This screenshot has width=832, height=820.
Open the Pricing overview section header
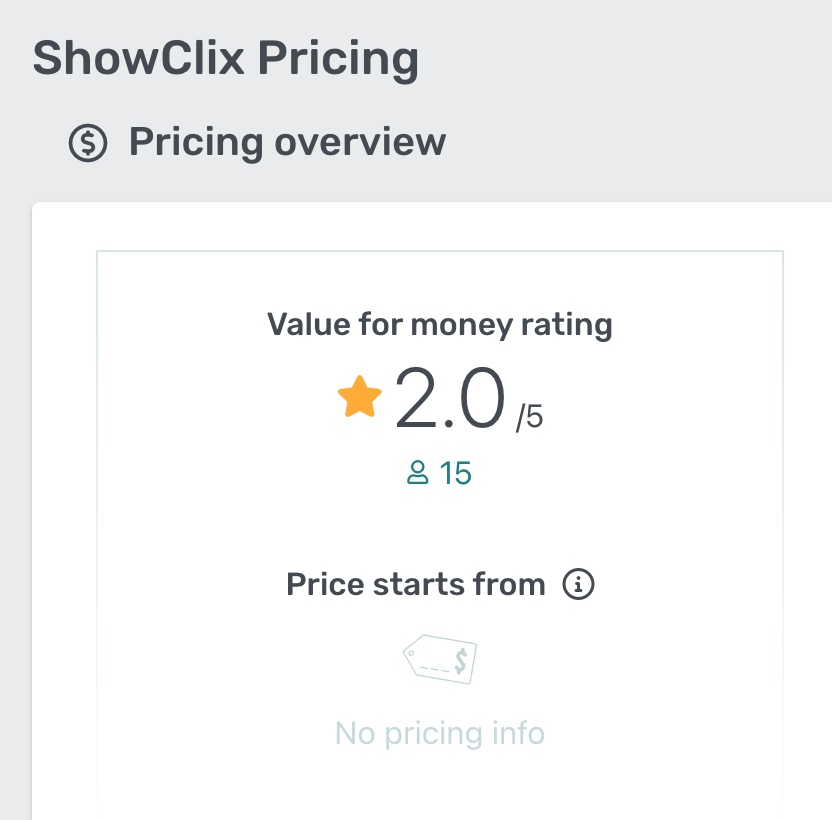pos(290,141)
